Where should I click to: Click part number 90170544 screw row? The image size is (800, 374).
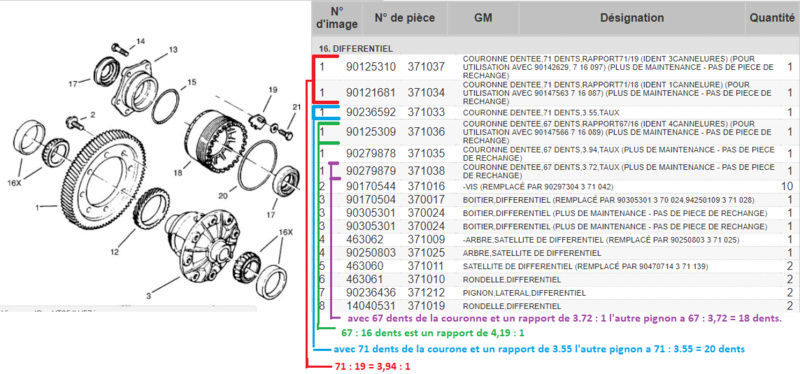[555, 186]
